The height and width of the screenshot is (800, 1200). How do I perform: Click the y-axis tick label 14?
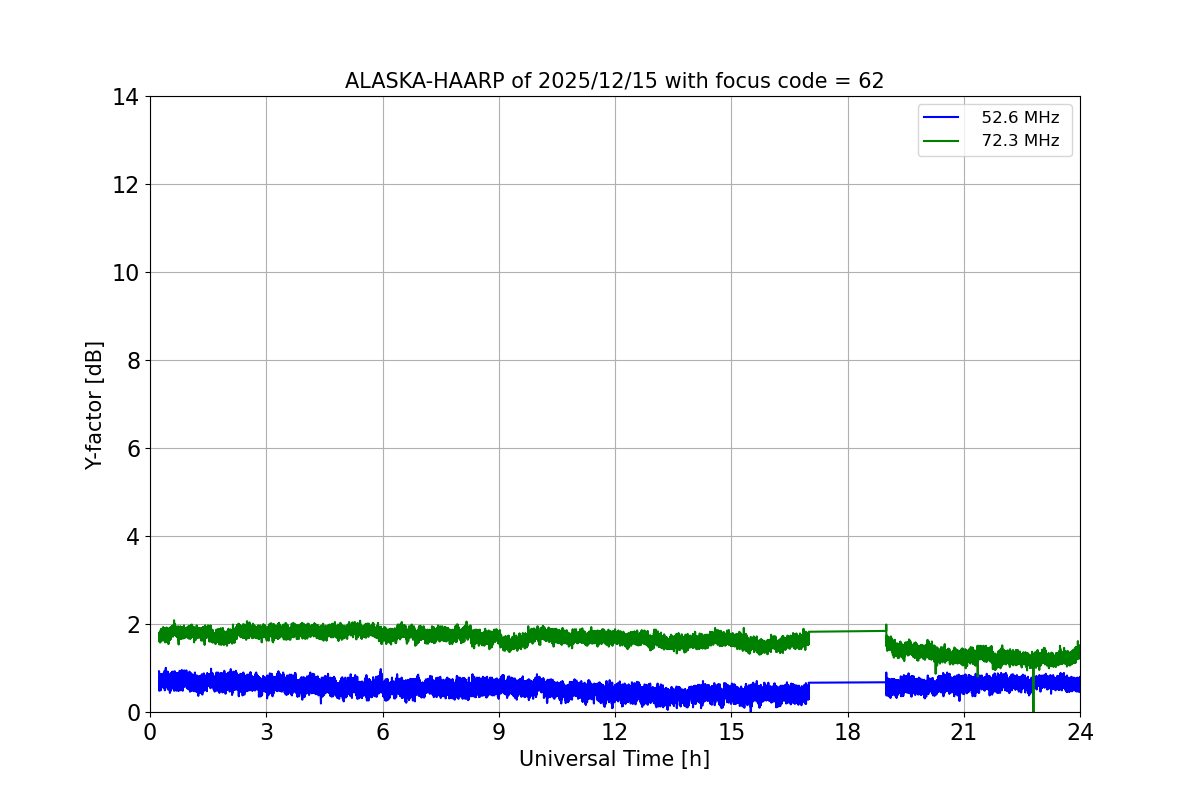(x=125, y=97)
